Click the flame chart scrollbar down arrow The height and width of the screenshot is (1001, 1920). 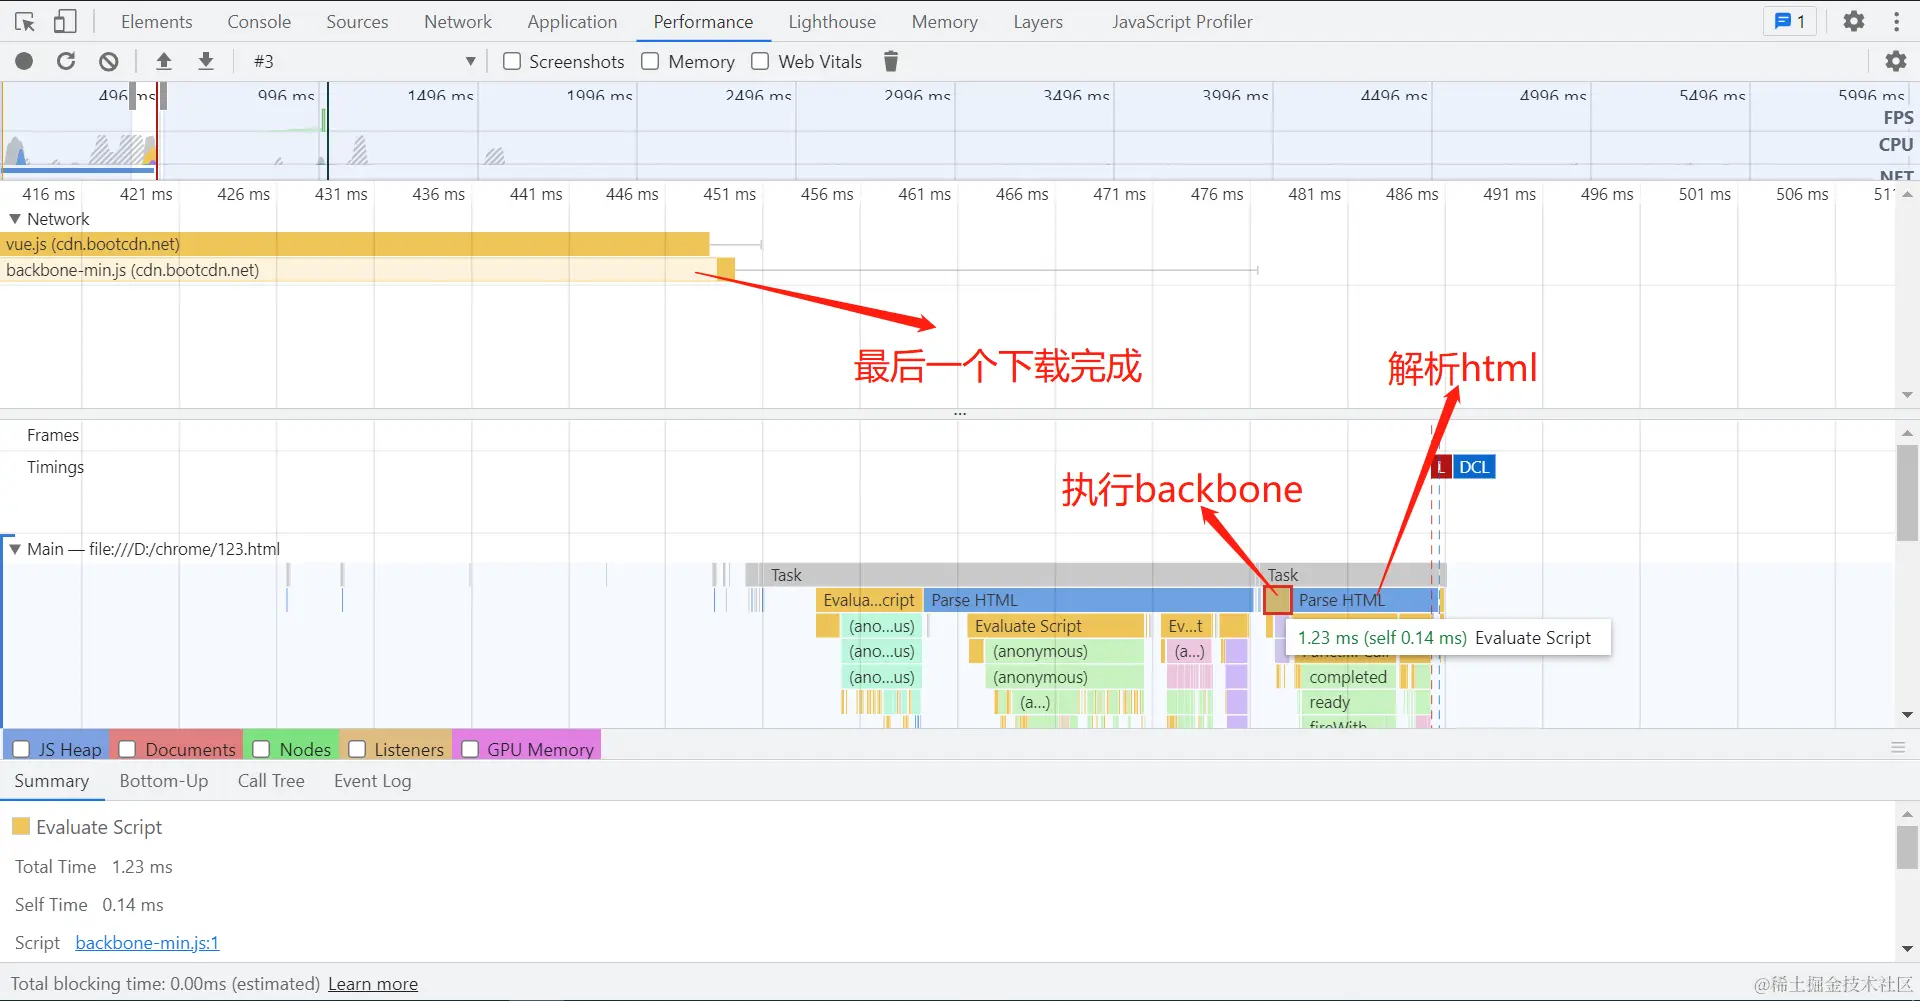click(1907, 715)
